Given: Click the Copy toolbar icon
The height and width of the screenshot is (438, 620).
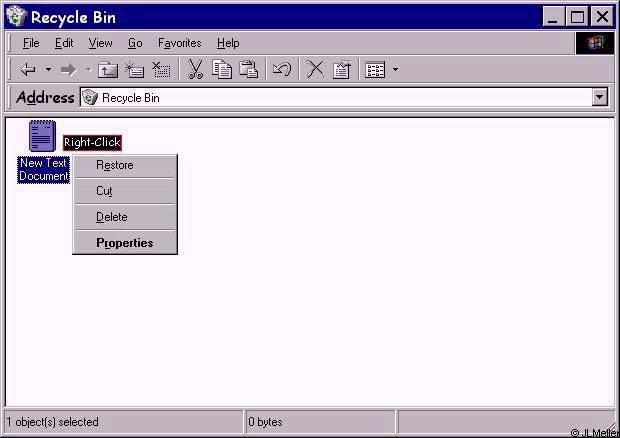Looking at the screenshot, I should click(222, 70).
